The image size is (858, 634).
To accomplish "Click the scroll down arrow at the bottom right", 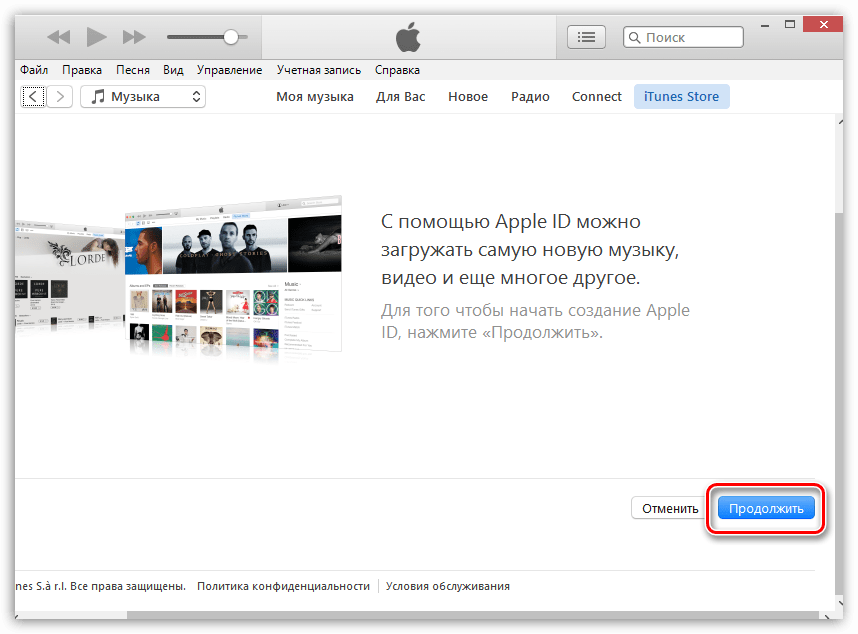I will [x=839, y=603].
